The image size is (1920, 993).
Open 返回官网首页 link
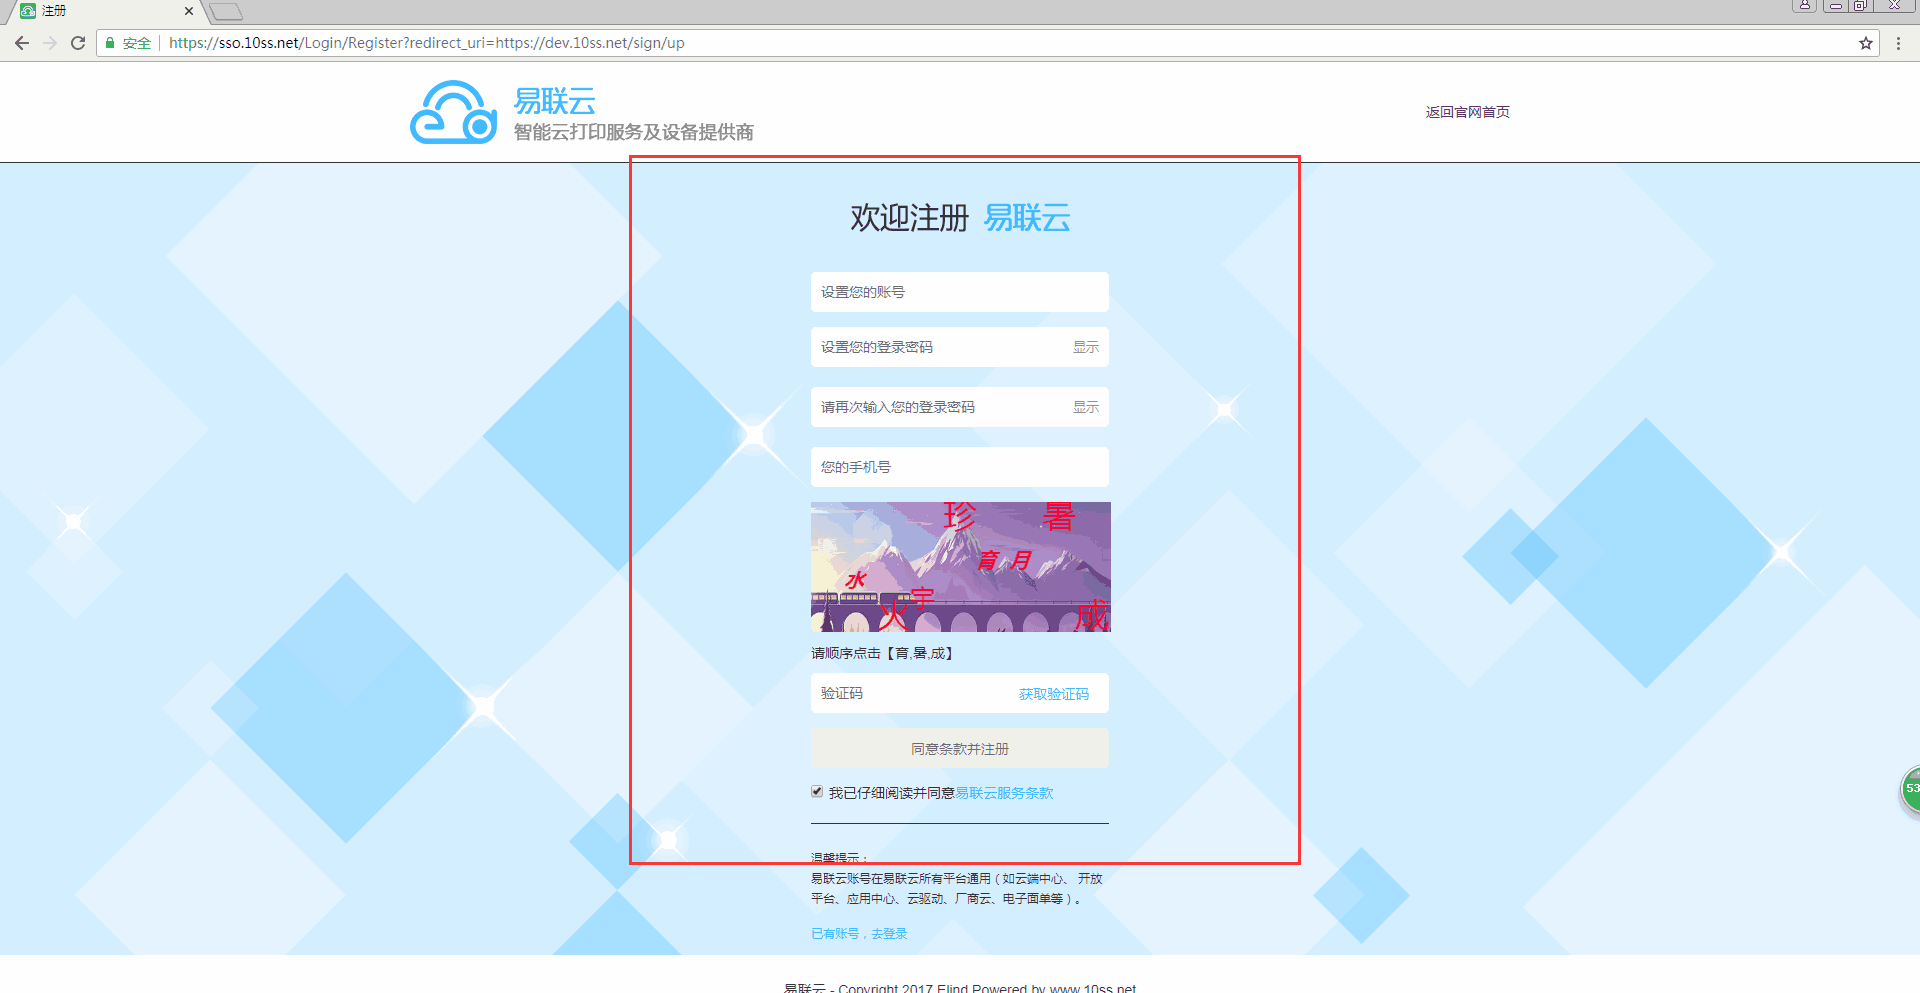1467,112
